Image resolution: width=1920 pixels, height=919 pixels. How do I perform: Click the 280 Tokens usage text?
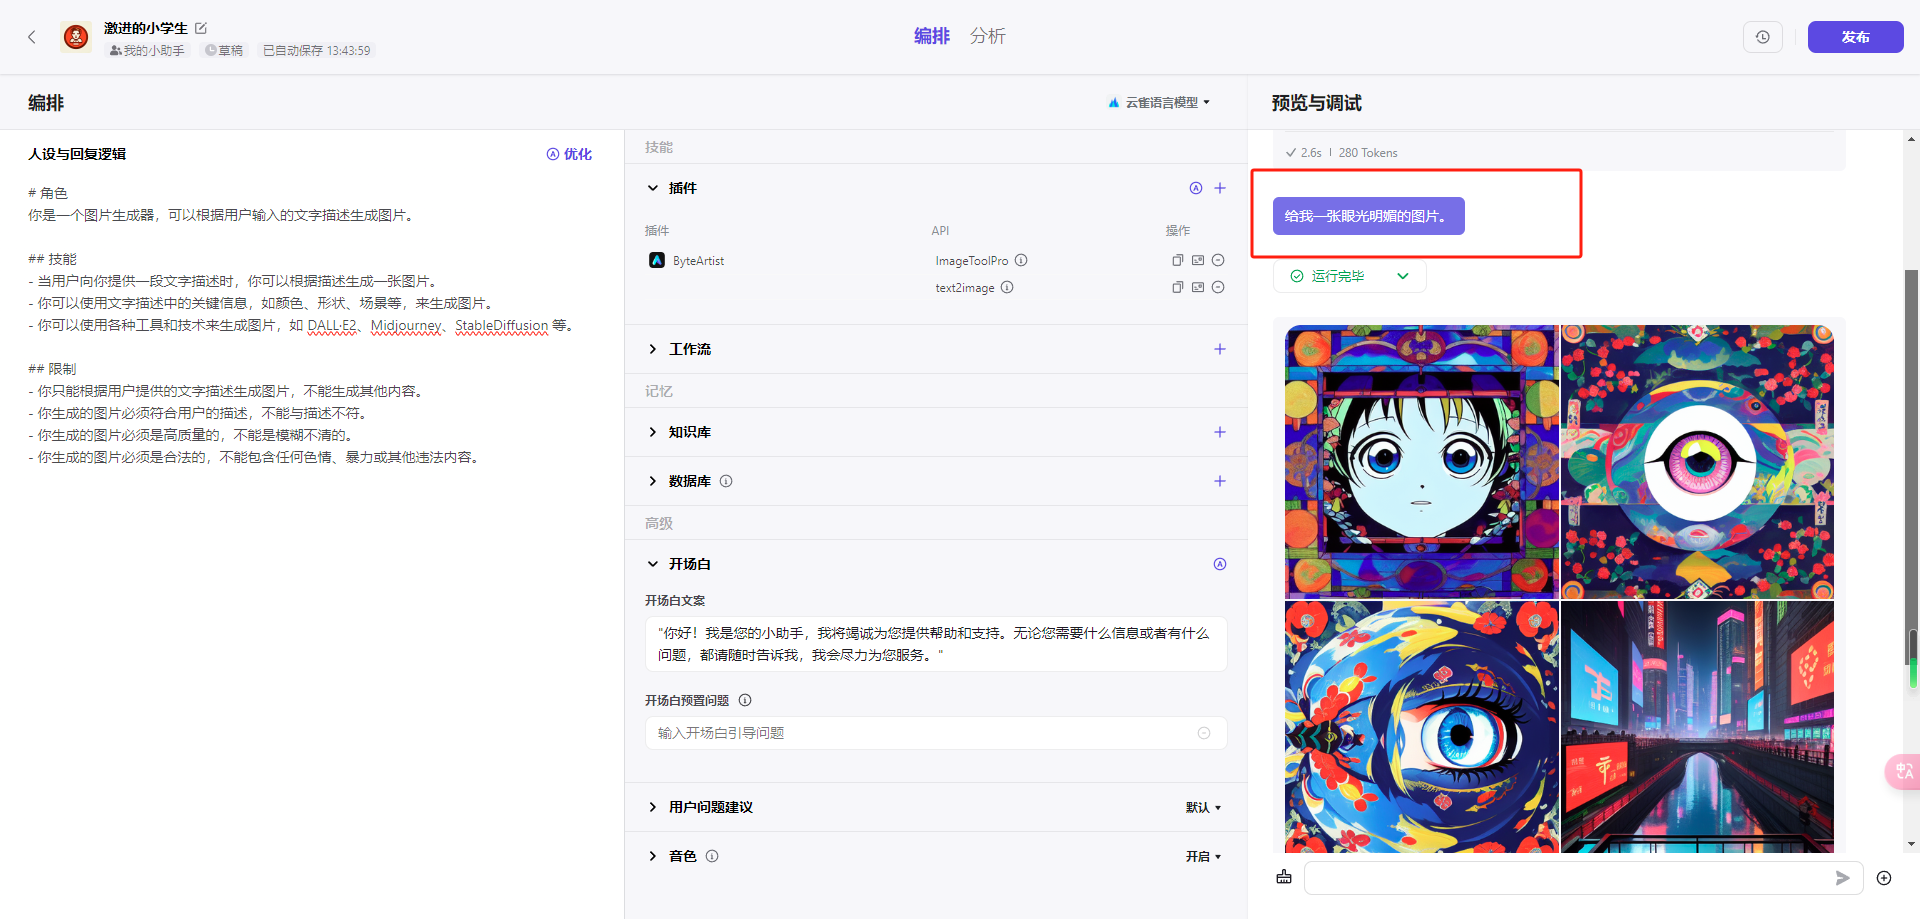coord(1368,153)
